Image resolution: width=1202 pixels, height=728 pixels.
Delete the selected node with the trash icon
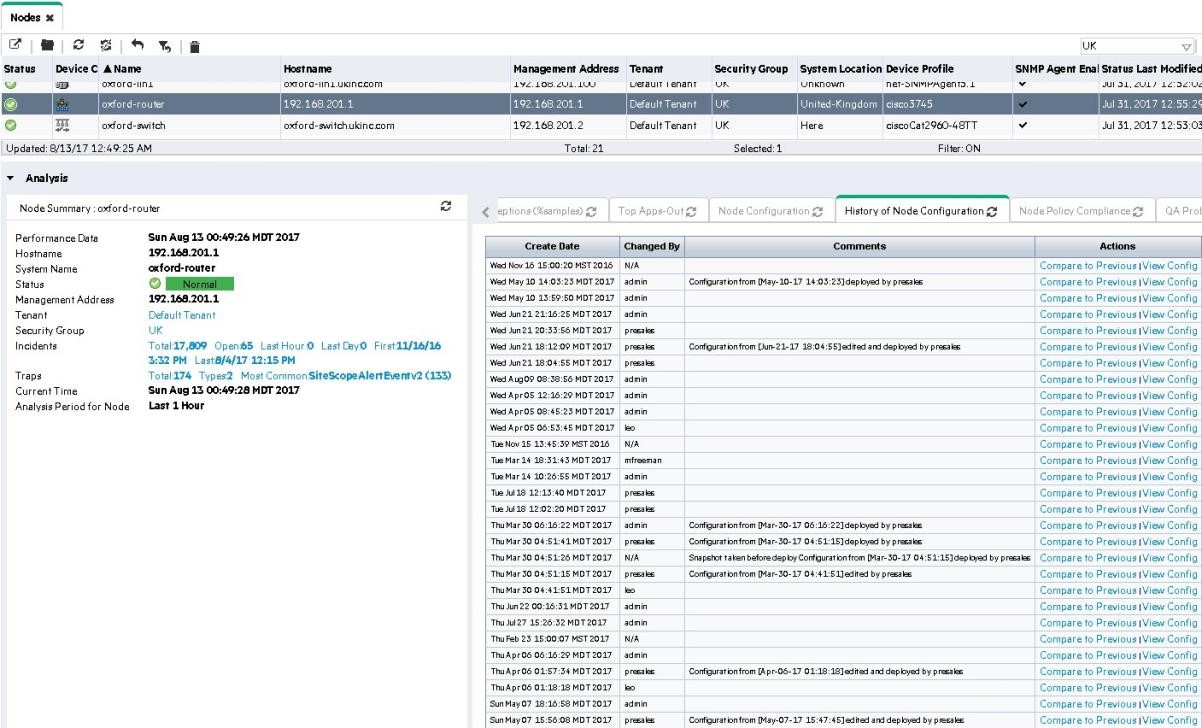tap(195, 46)
